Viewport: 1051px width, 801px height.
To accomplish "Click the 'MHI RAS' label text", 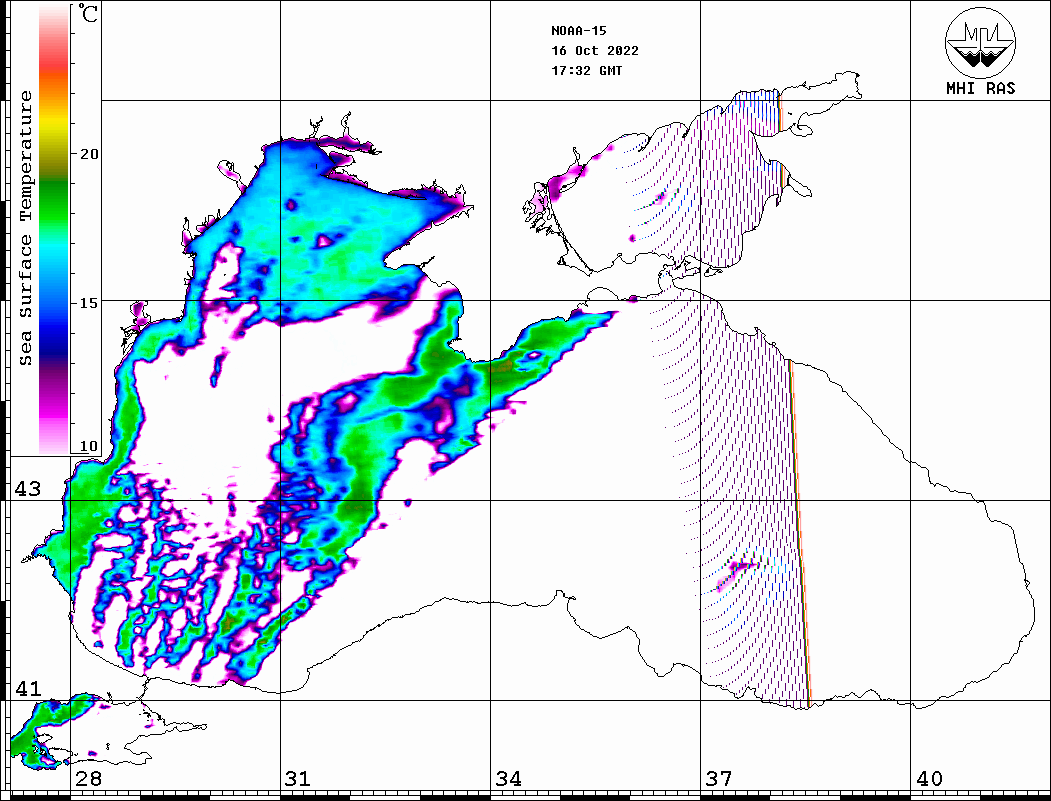I will (x=981, y=88).
